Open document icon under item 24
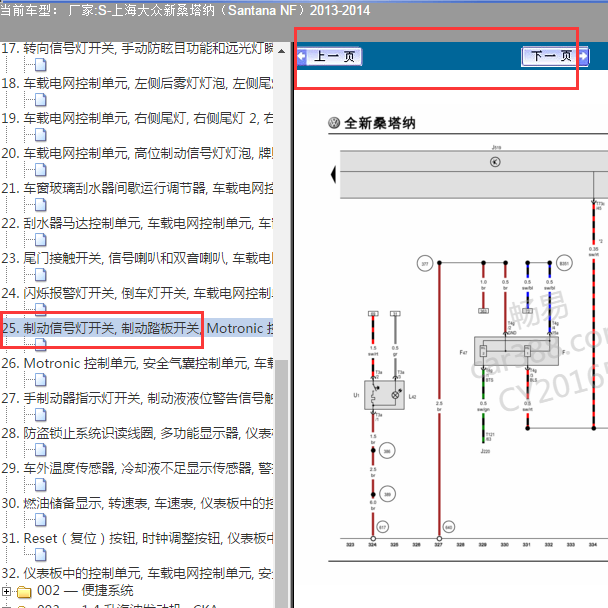 tap(40, 308)
